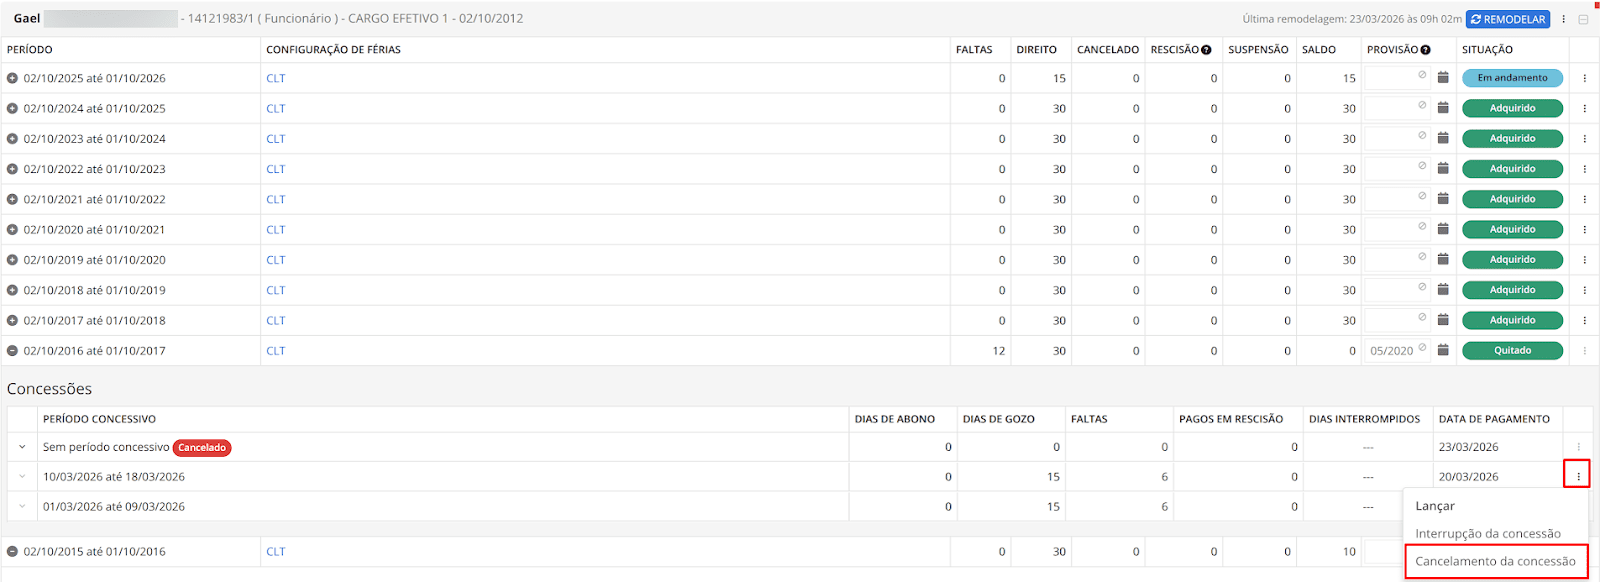Open three-dot menu beside the REMODELAR button
The image size is (1600, 582).
[x=1563, y=19]
